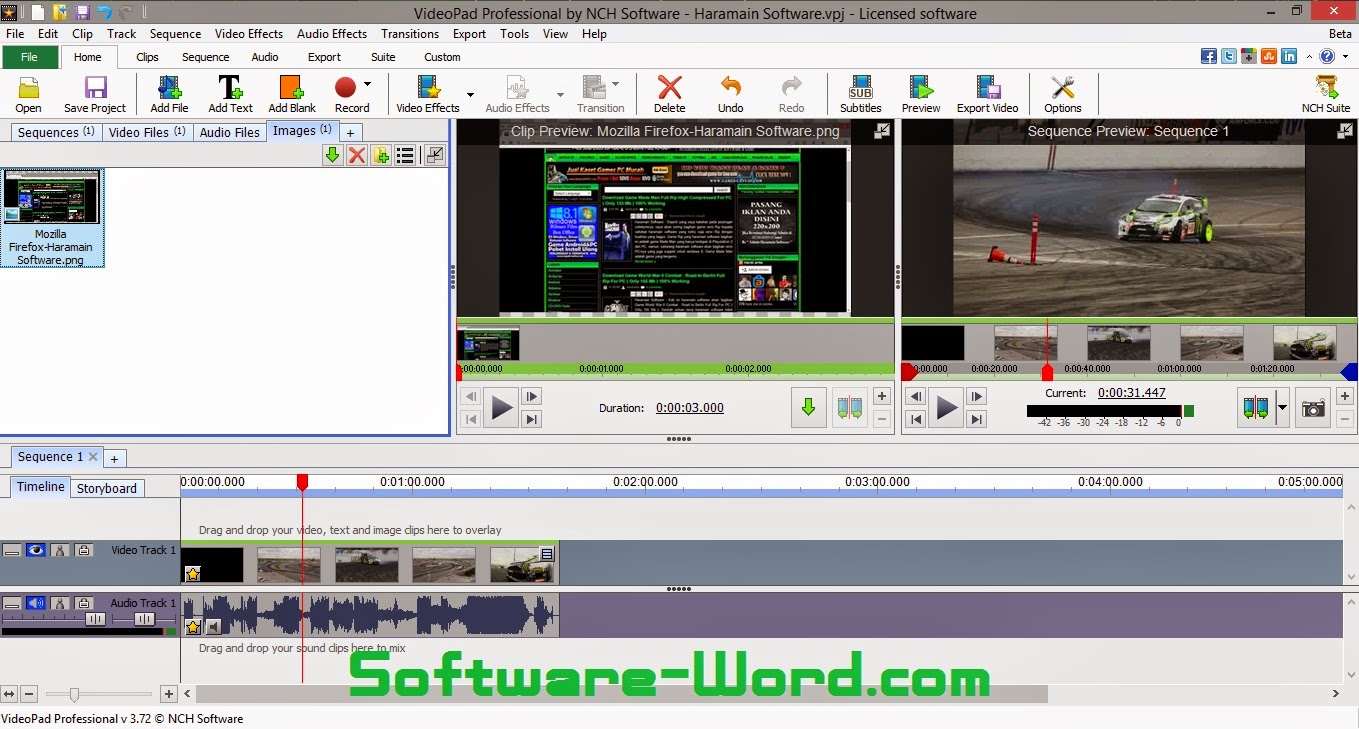Toggle visibility of Video Track 1

(x=36, y=550)
